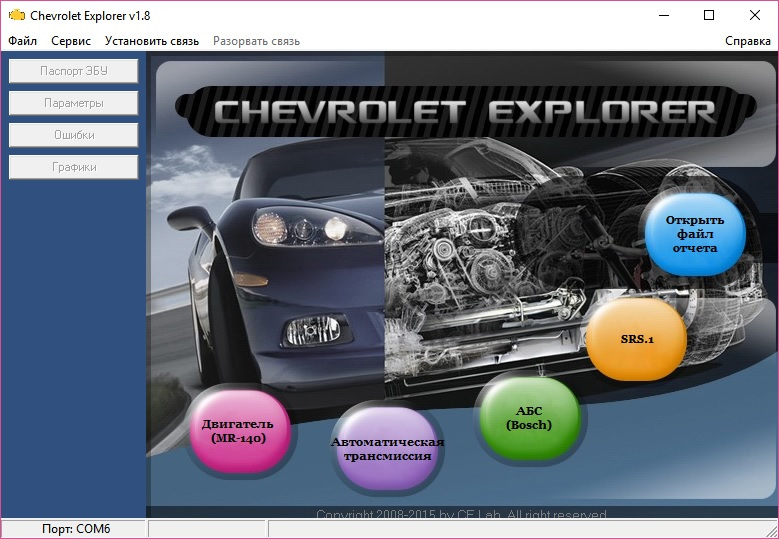Open the Справка menu

coord(748,41)
